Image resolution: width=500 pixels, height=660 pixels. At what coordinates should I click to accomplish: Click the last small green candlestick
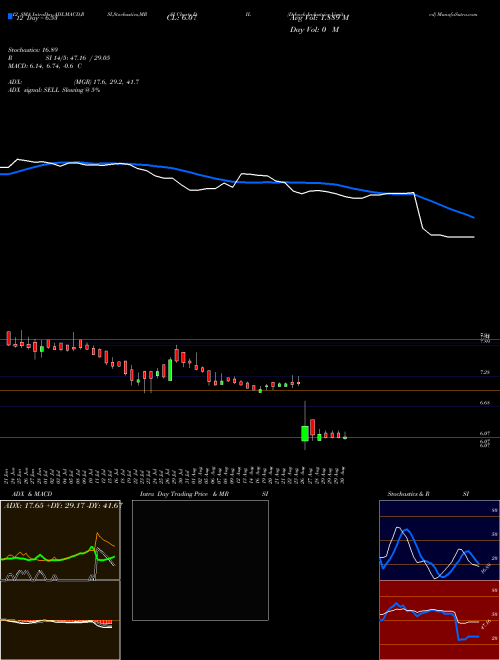345,438
